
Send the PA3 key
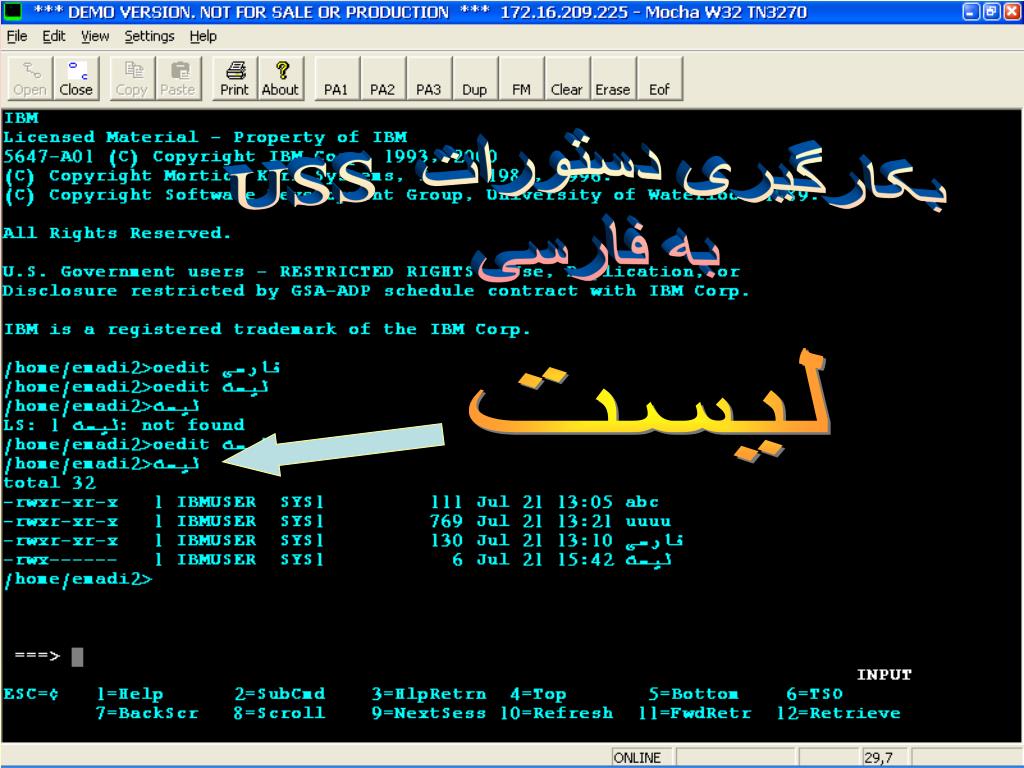point(429,78)
